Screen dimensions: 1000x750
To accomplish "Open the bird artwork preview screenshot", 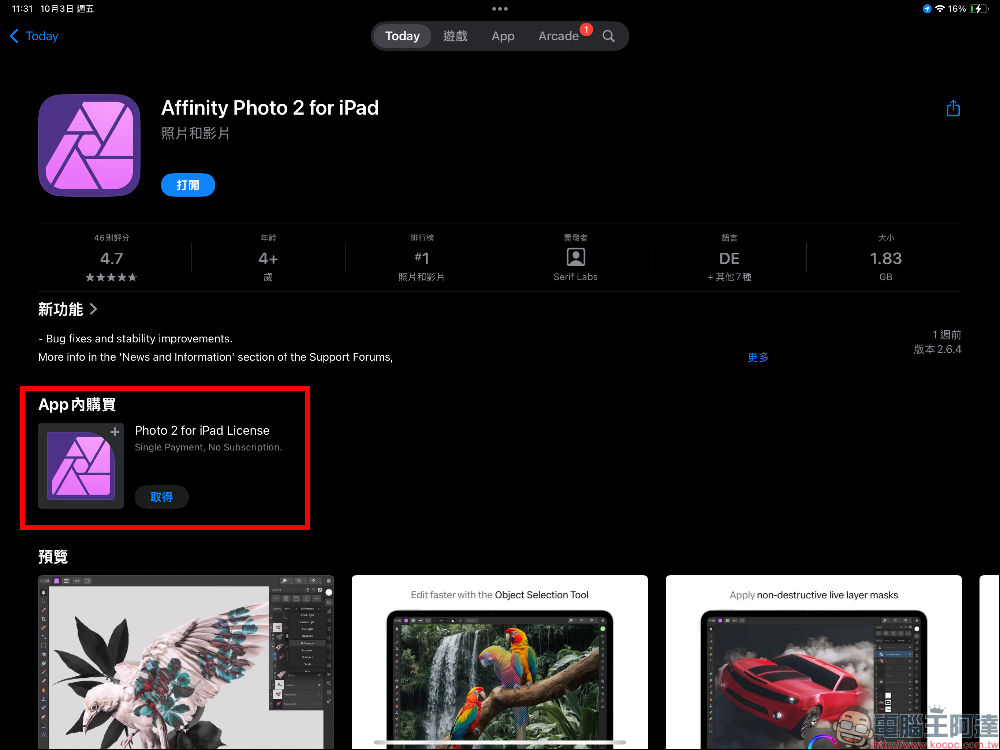I will (186, 661).
